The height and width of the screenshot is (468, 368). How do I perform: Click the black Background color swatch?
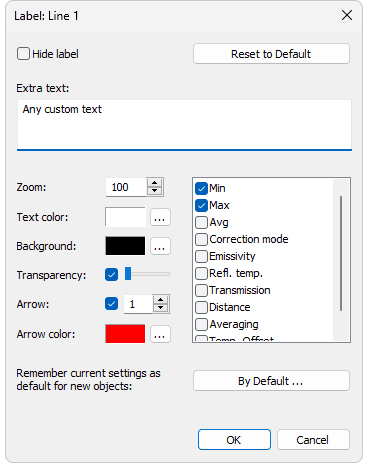(x=125, y=246)
